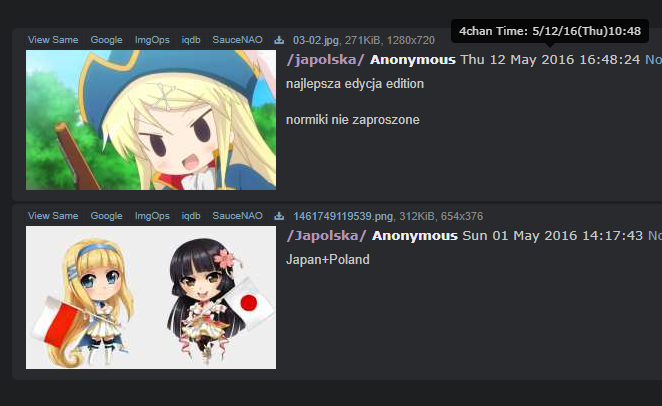
Task: Search first image with iqdb
Action: coord(191,40)
